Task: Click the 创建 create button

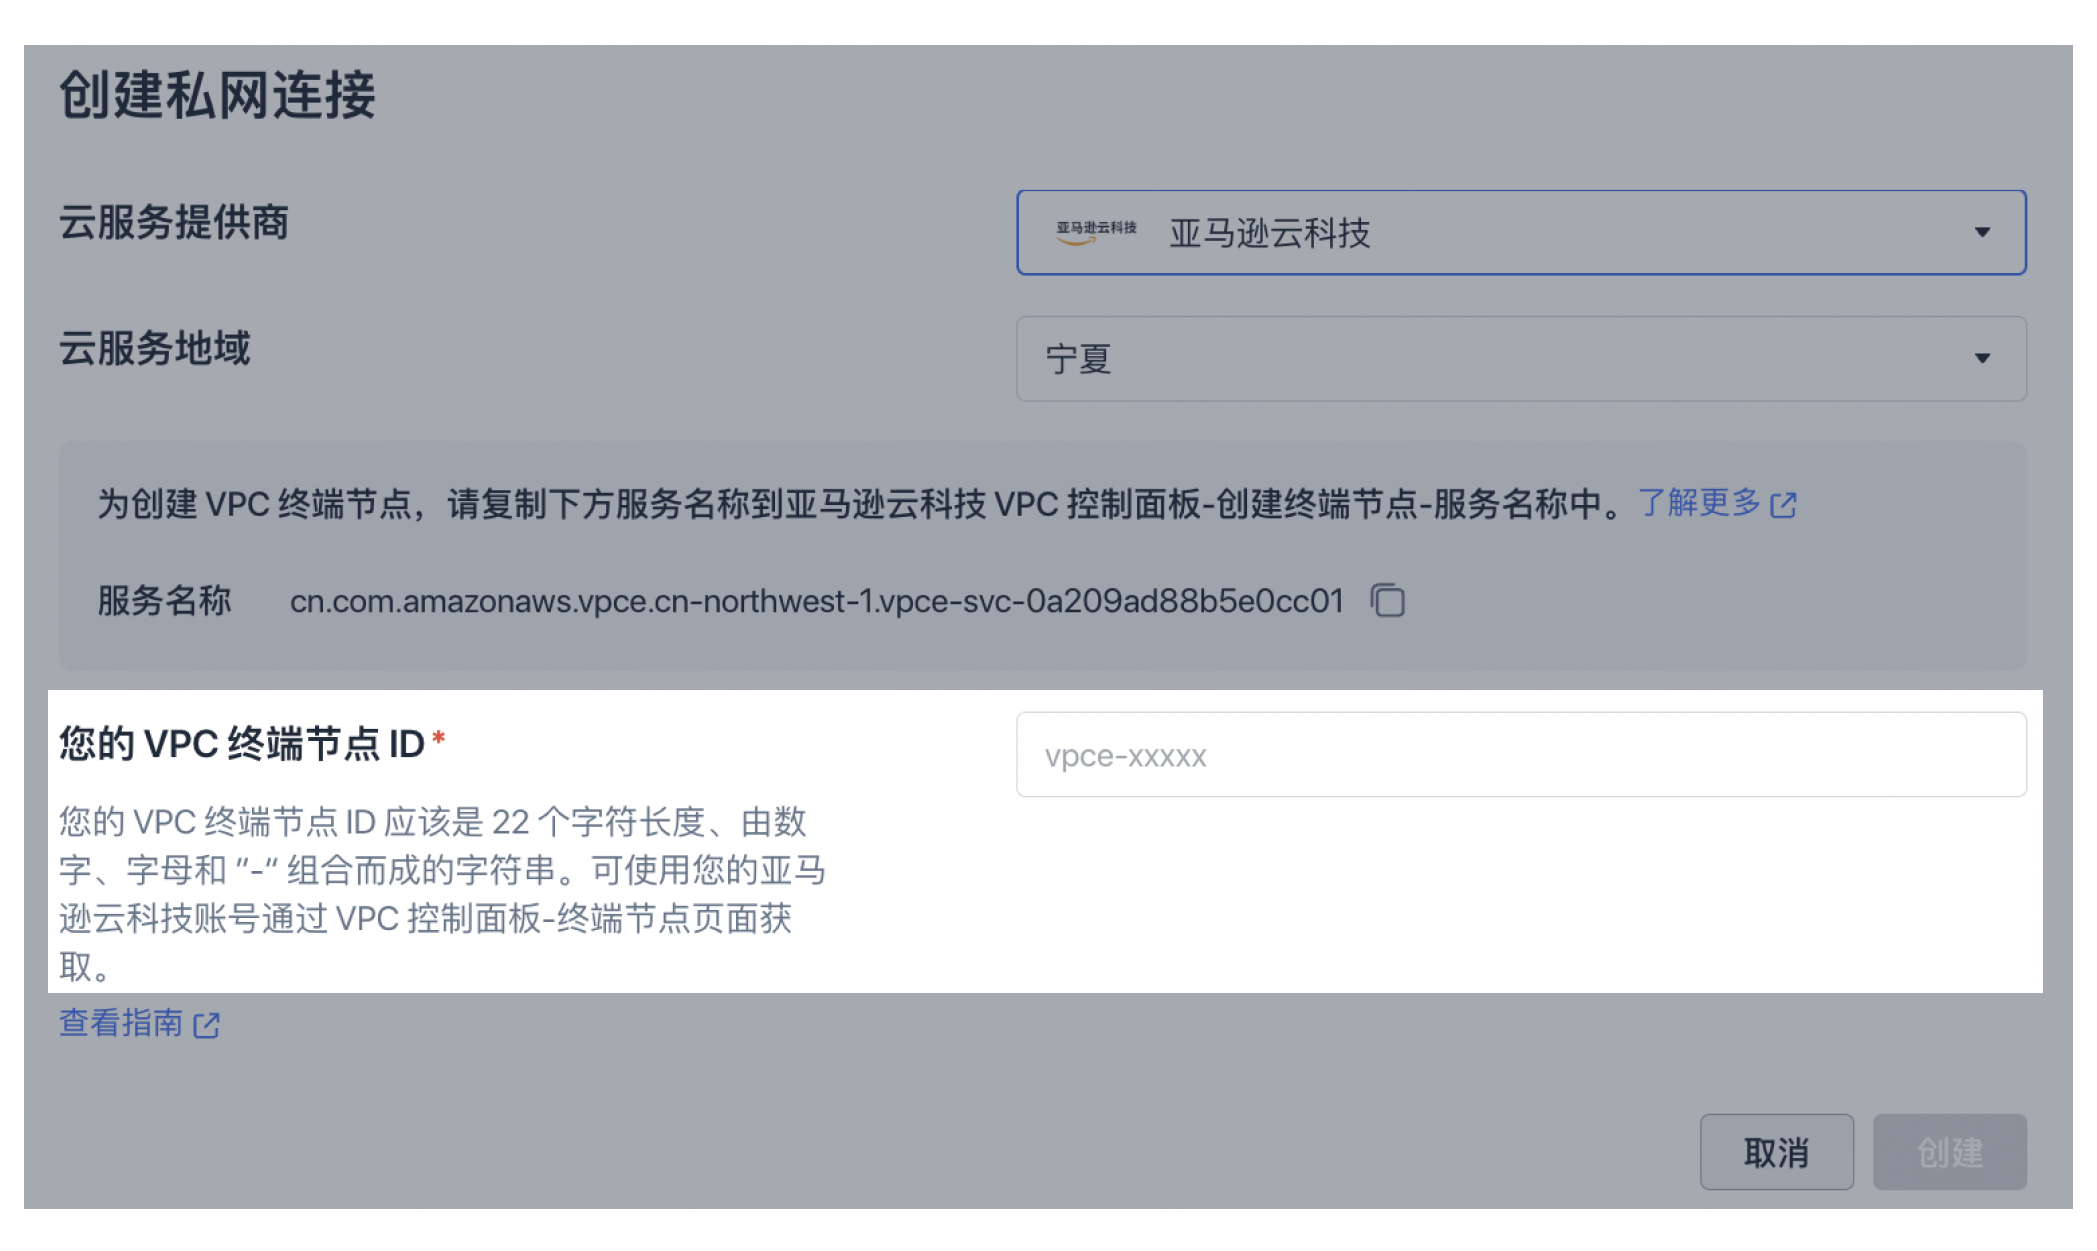Action: [x=1949, y=1152]
